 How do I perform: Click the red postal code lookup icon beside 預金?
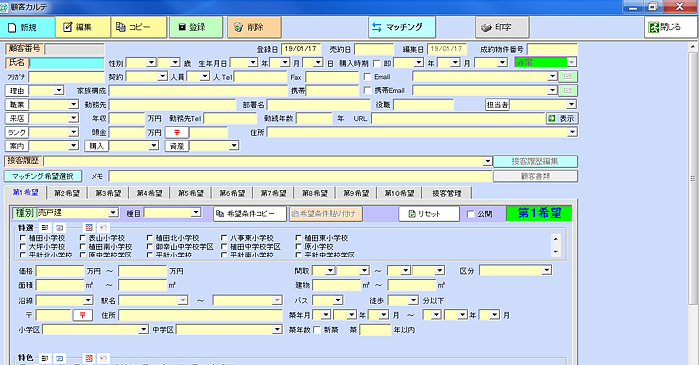pyautogui.click(x=177, y=133)
